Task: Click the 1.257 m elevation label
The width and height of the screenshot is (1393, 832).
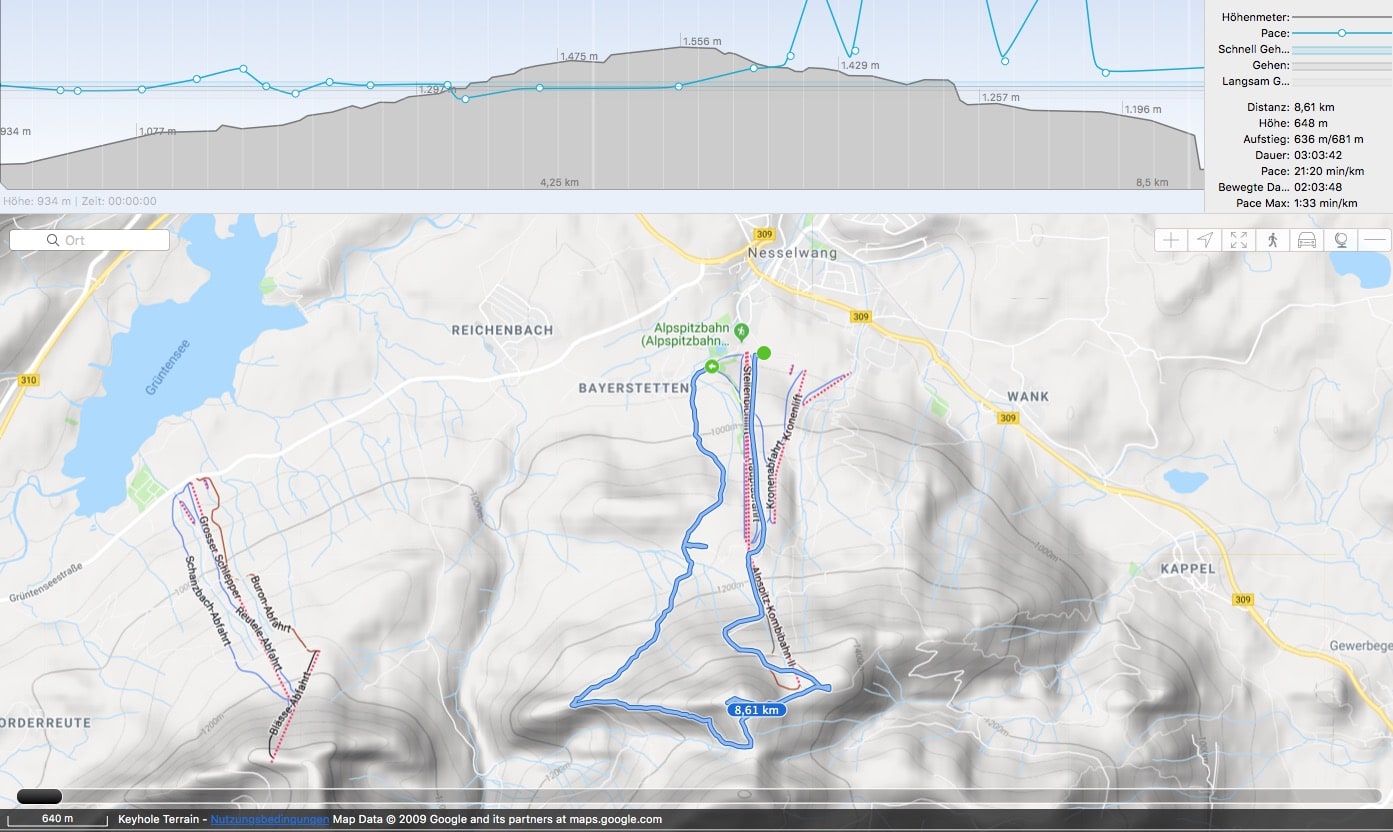Action: 1000,97
